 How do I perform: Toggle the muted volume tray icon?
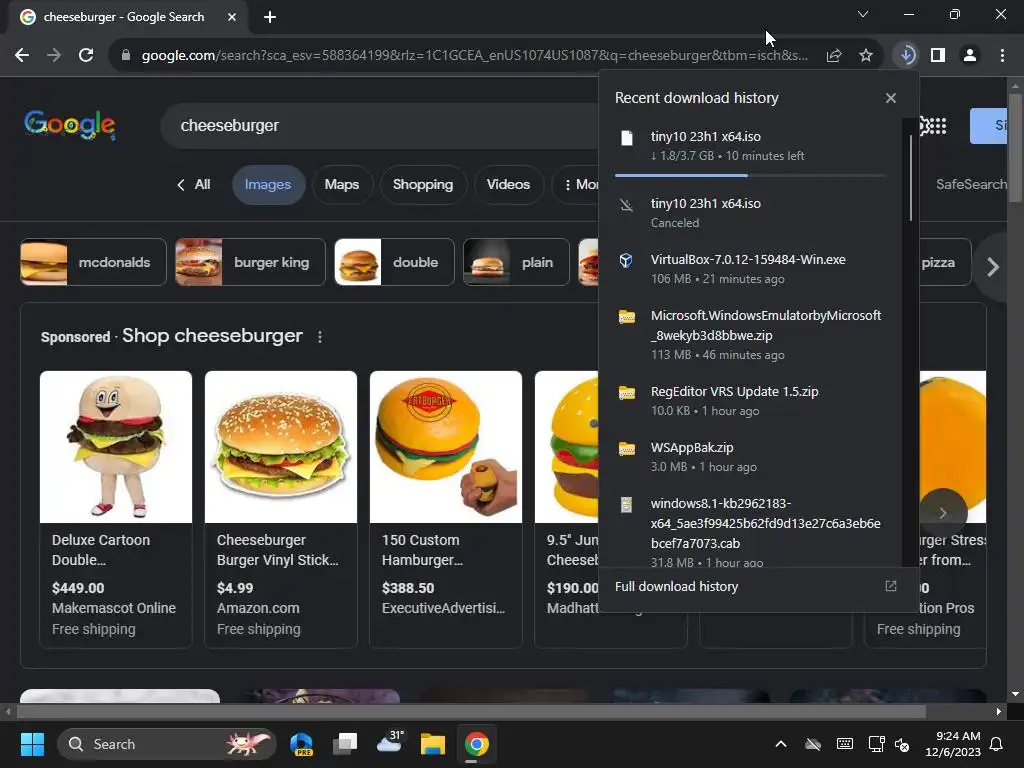click(x=902, y=744)
